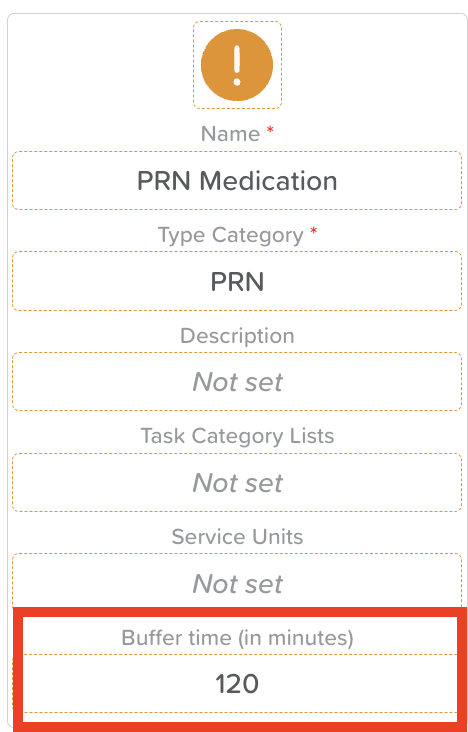Screen dimensions: 468x732
Task: Click the Name label
Action: pyautogui.click(x=230, y=134)
